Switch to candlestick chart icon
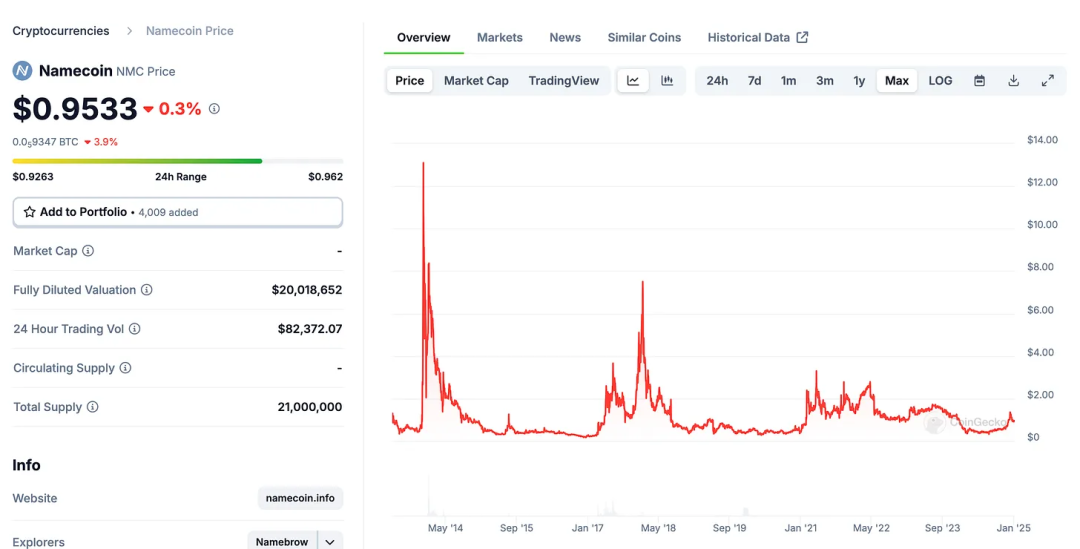1080x549 pixels. [667, 81]
